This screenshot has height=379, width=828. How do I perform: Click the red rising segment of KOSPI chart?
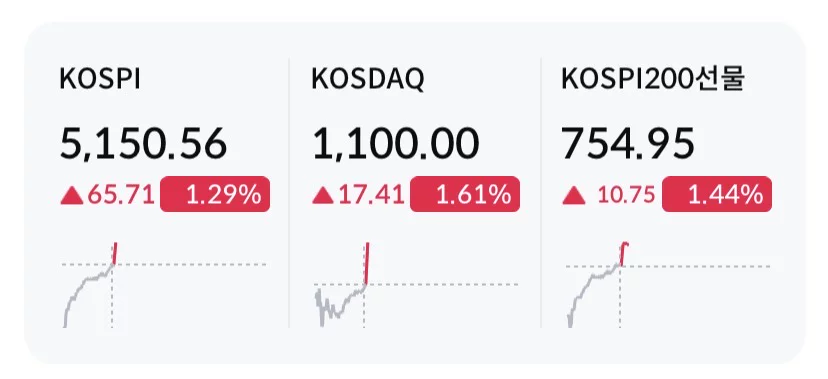(x=115, y=253)
